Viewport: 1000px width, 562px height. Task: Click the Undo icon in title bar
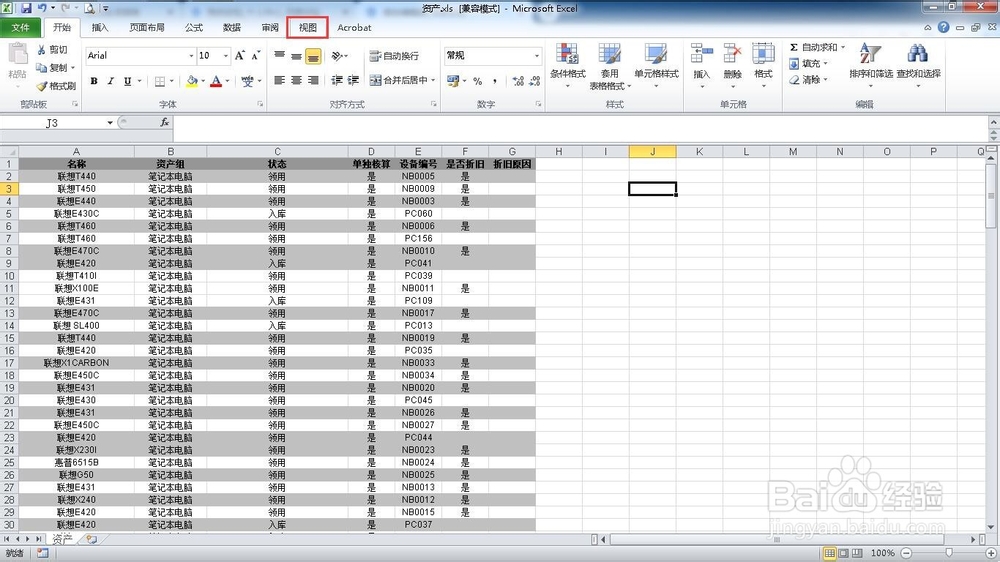(x=42, y=8)
